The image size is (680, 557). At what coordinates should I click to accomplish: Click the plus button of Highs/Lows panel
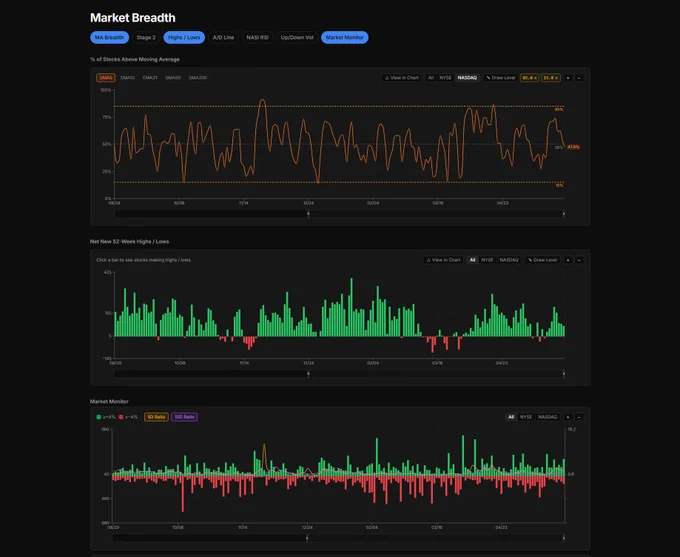click(568, 260)
